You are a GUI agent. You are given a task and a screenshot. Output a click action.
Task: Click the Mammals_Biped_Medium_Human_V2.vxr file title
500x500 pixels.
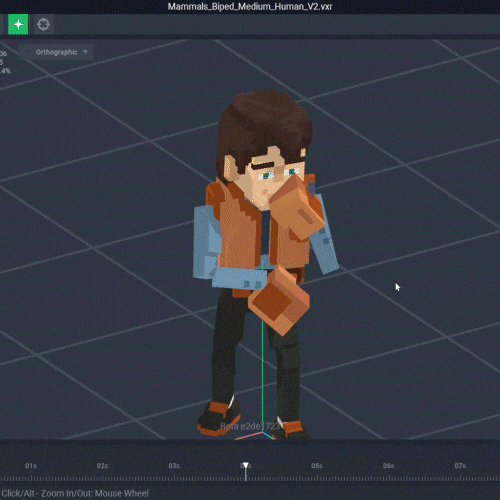pos(250,7)
